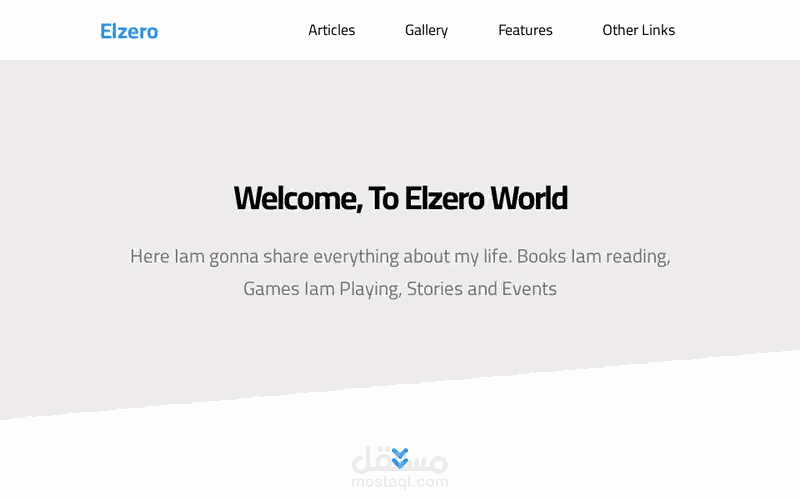The width and height of the screenshot is (800, 500).
Task: Click the Elzero logo
Action: point(129,31)
